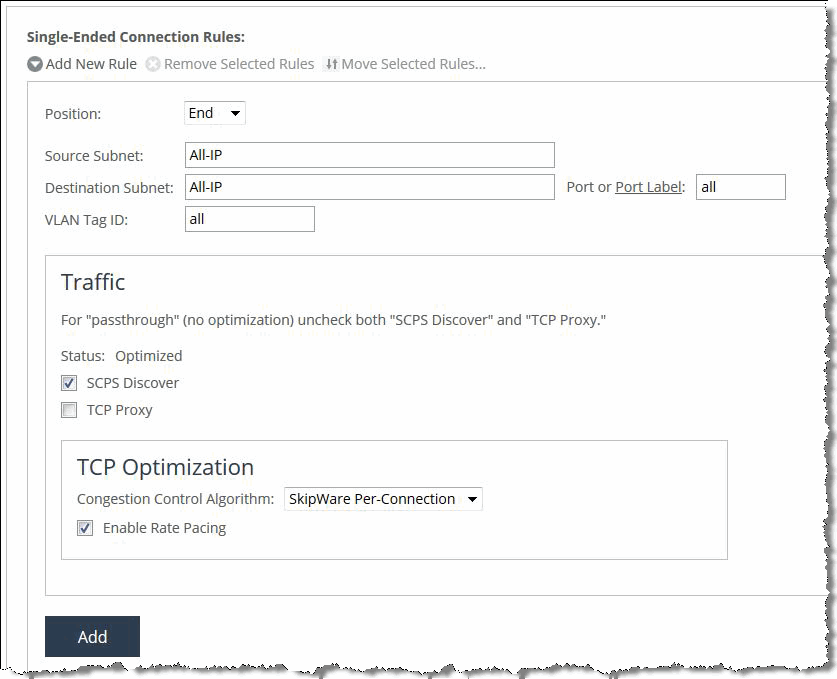The image size is (837, 679).
Task: Toggle the Enable Rate Pacing checkbox
Action: 85,528
